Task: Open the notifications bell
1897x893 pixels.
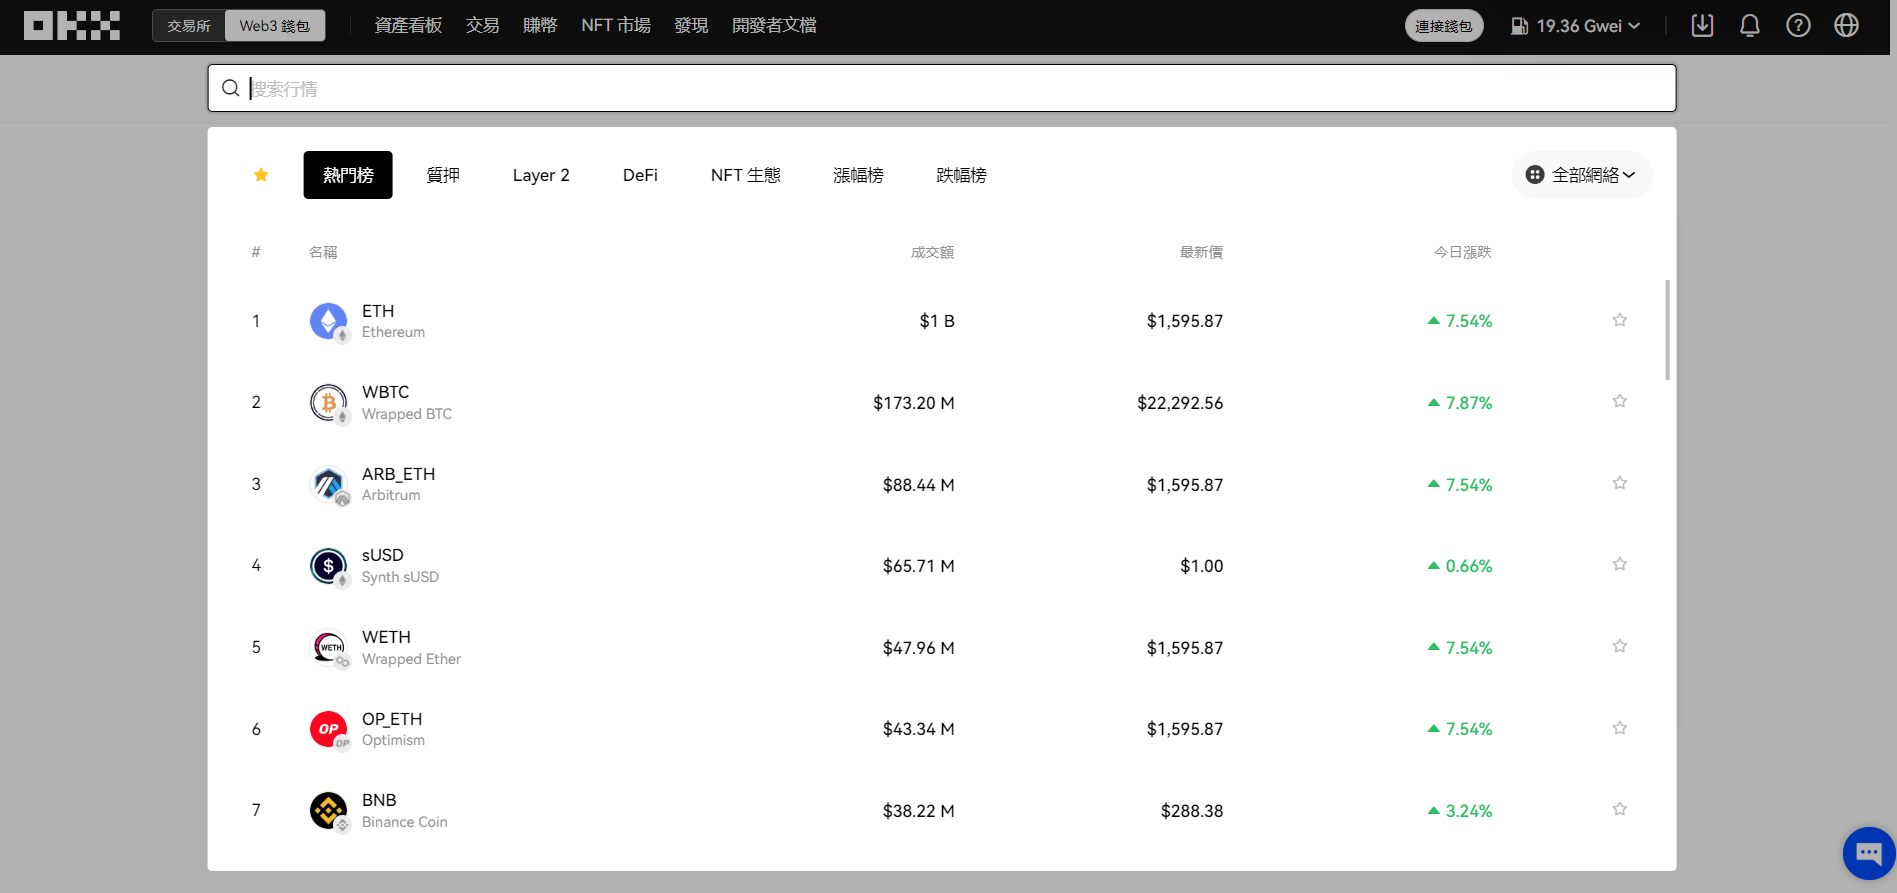Action: [x=1749, y=26]
